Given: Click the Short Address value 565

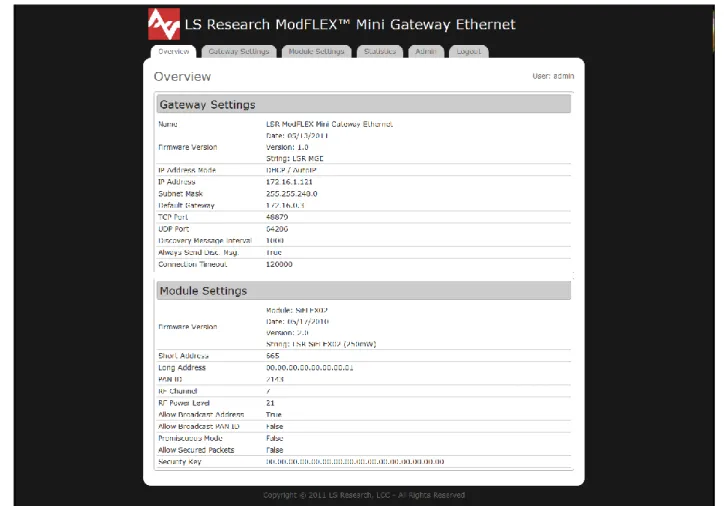Looking at the screenshot, I should click(x=272, y=356).
